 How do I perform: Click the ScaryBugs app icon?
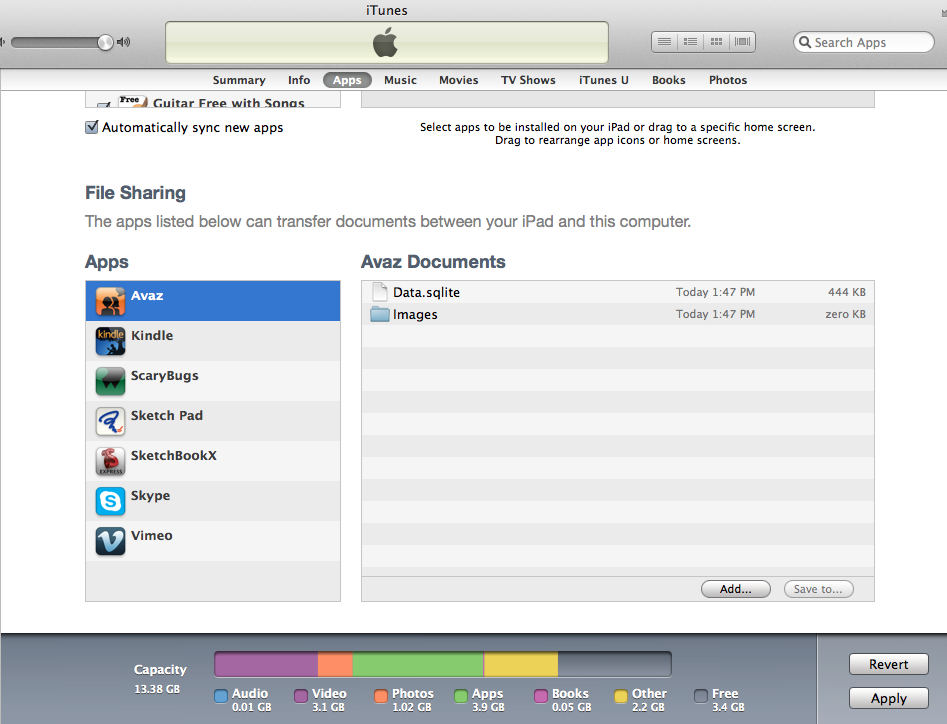[110, 381]
